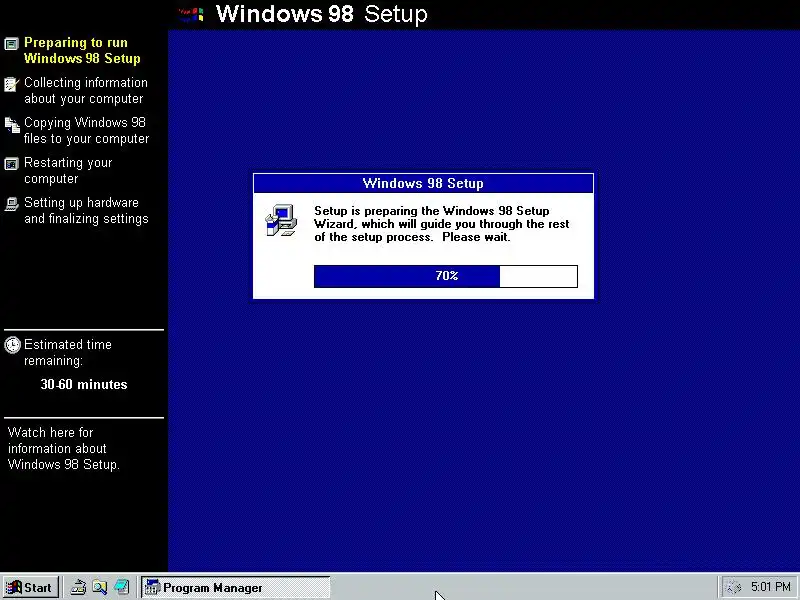Click the first quick launch icon beside Start

pyautogui.click(x=78, y=588)
